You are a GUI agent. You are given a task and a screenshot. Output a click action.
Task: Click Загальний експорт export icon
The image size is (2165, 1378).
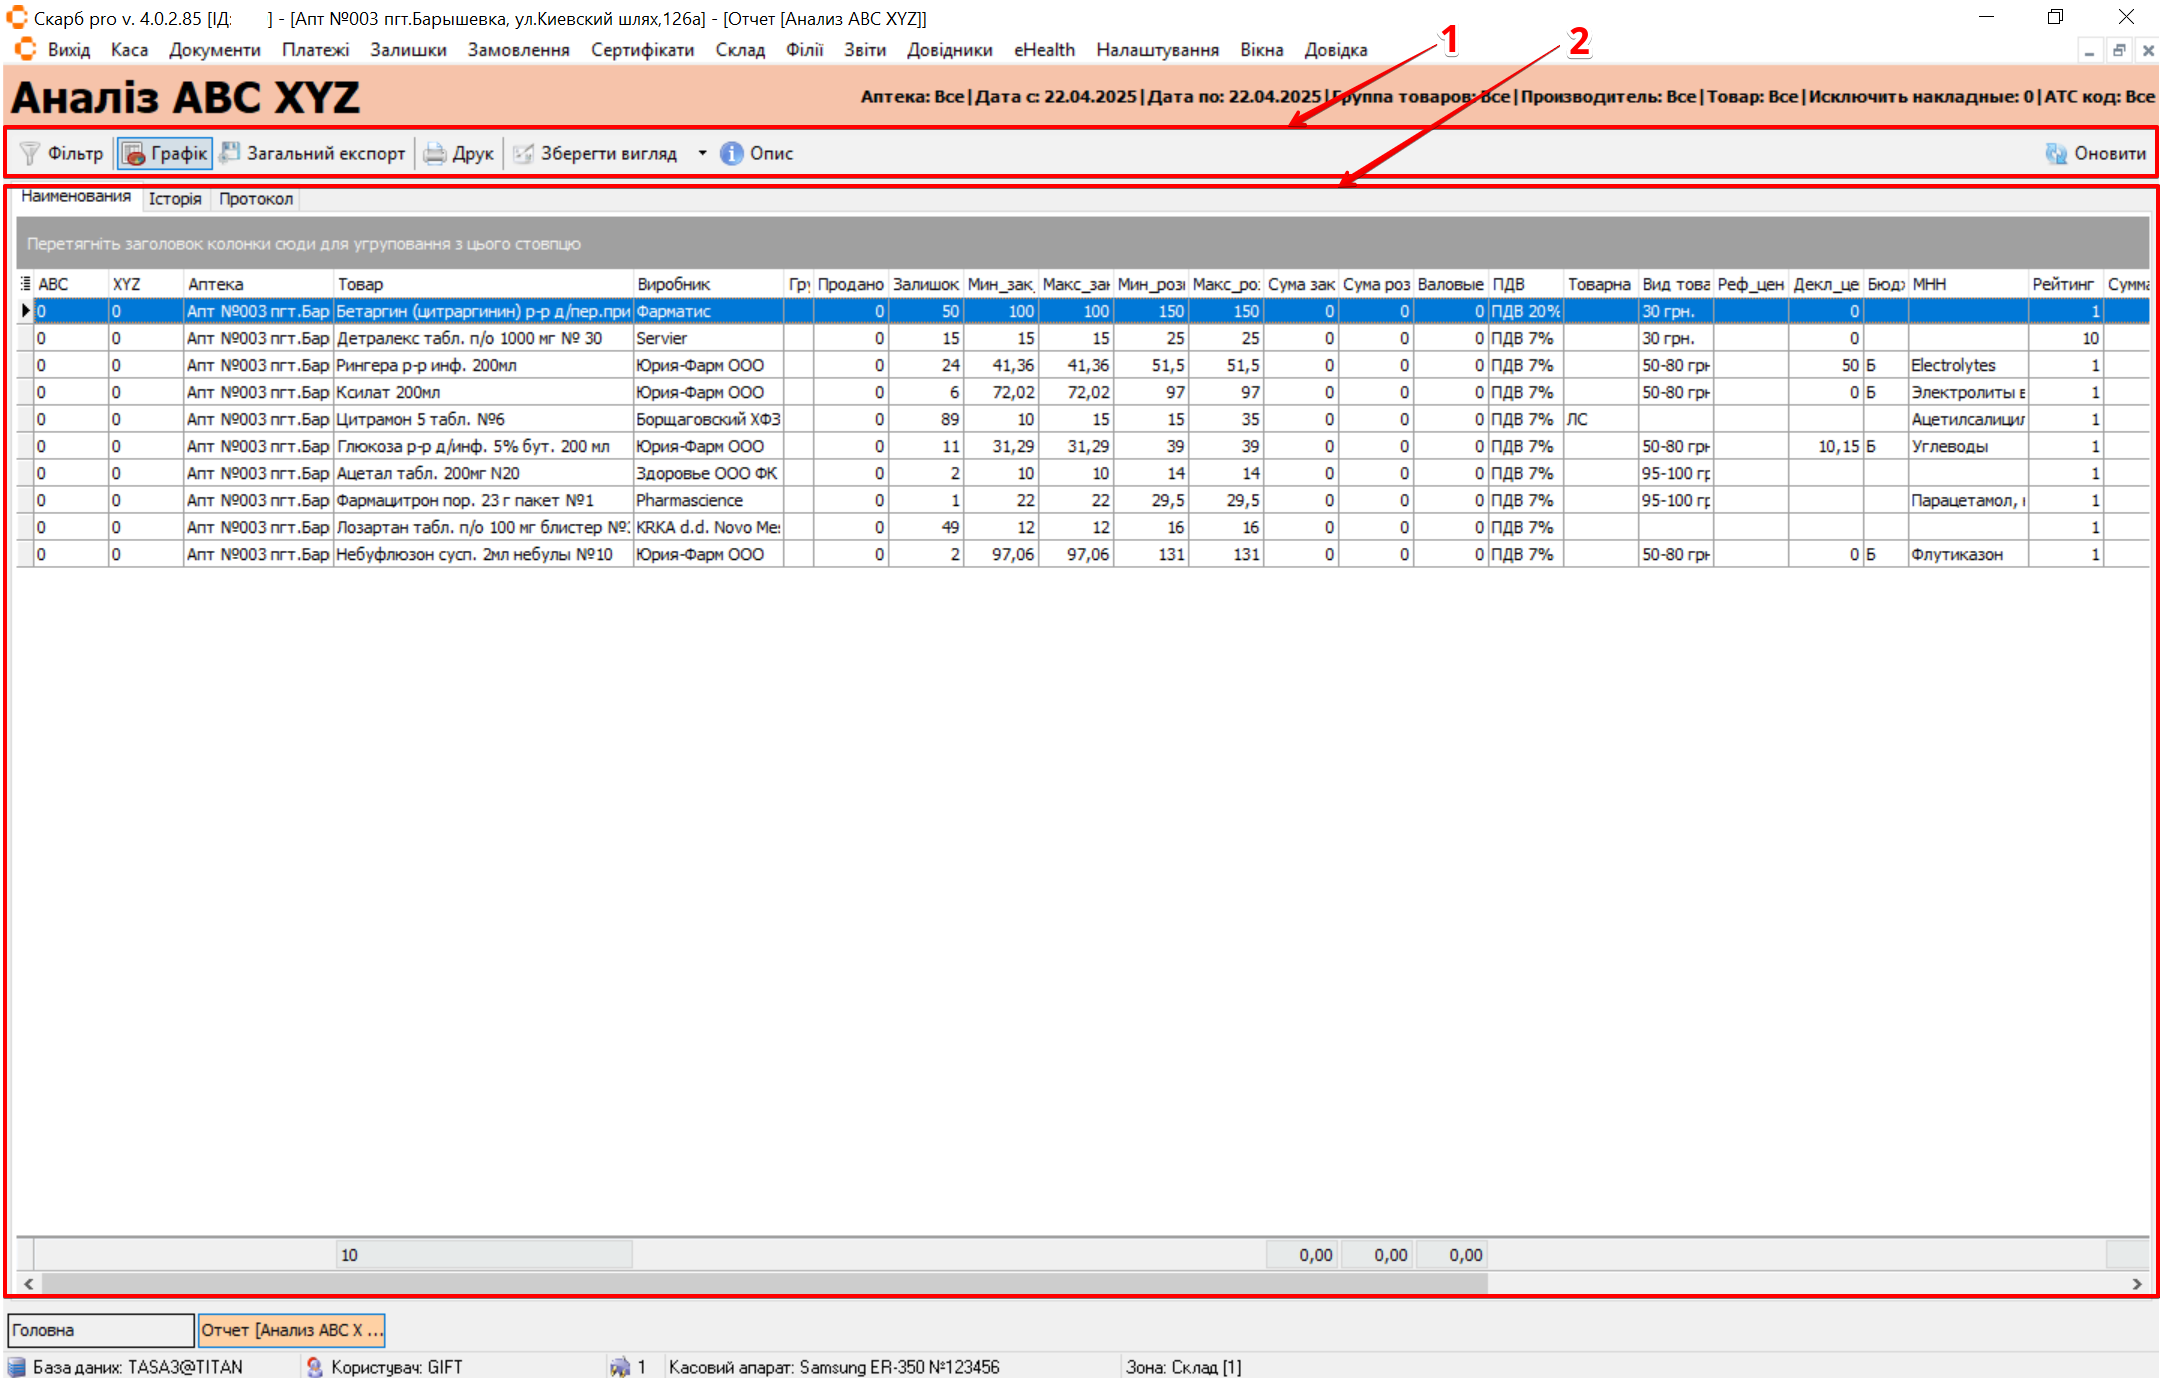[x=230, y=152]
